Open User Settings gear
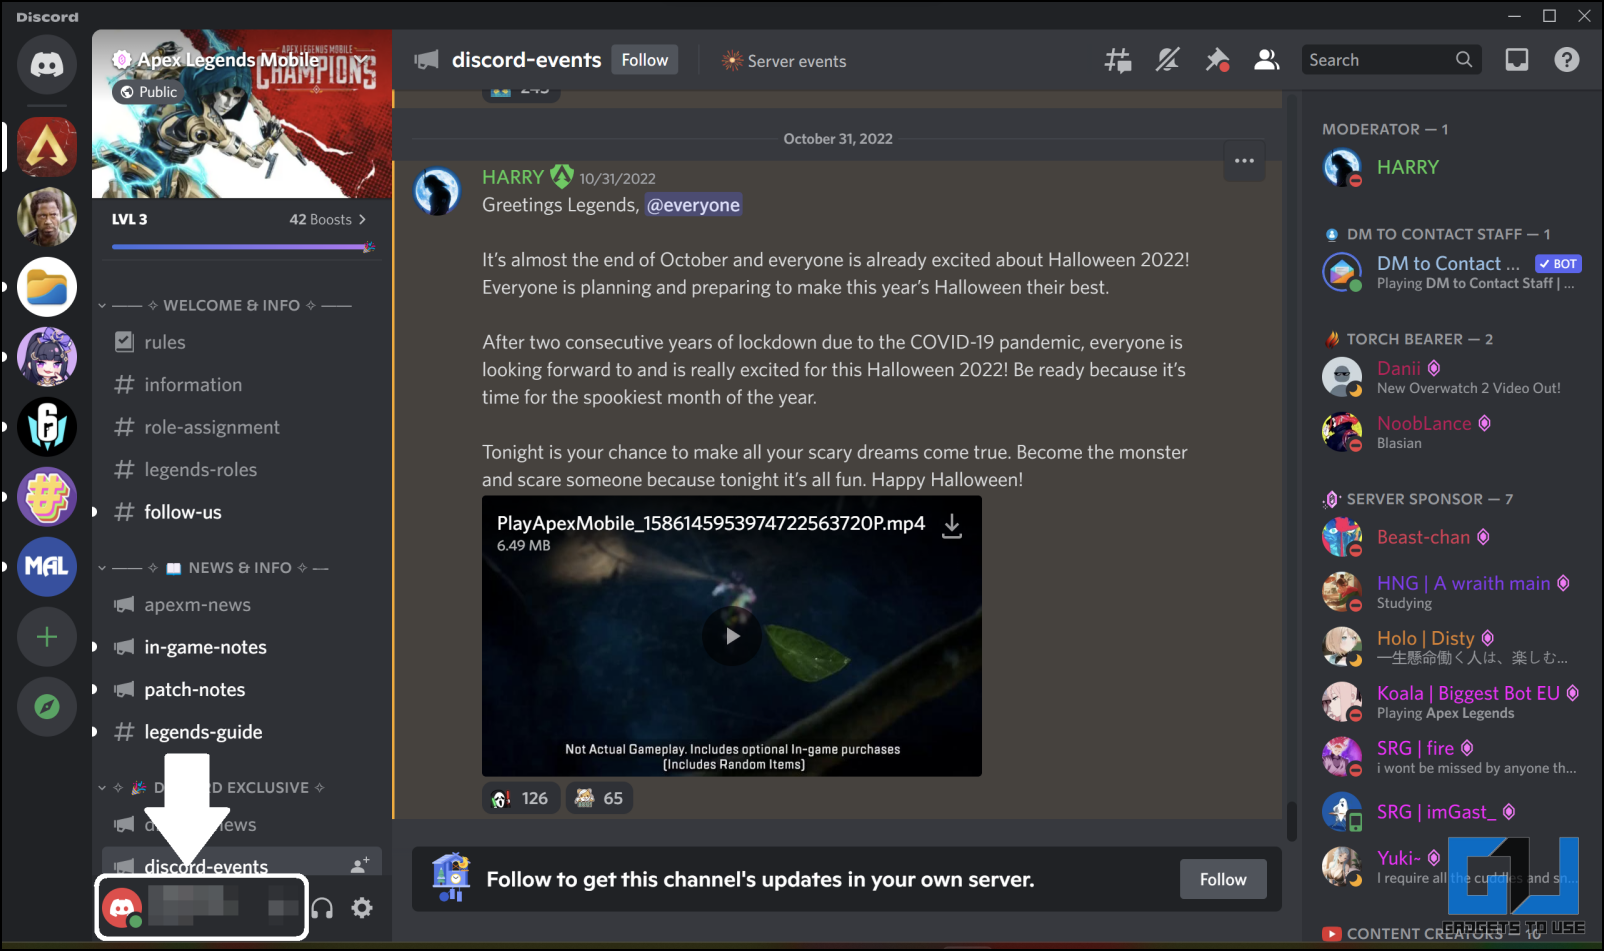This screenshot has height=951, width=1604. click(362, 908)
